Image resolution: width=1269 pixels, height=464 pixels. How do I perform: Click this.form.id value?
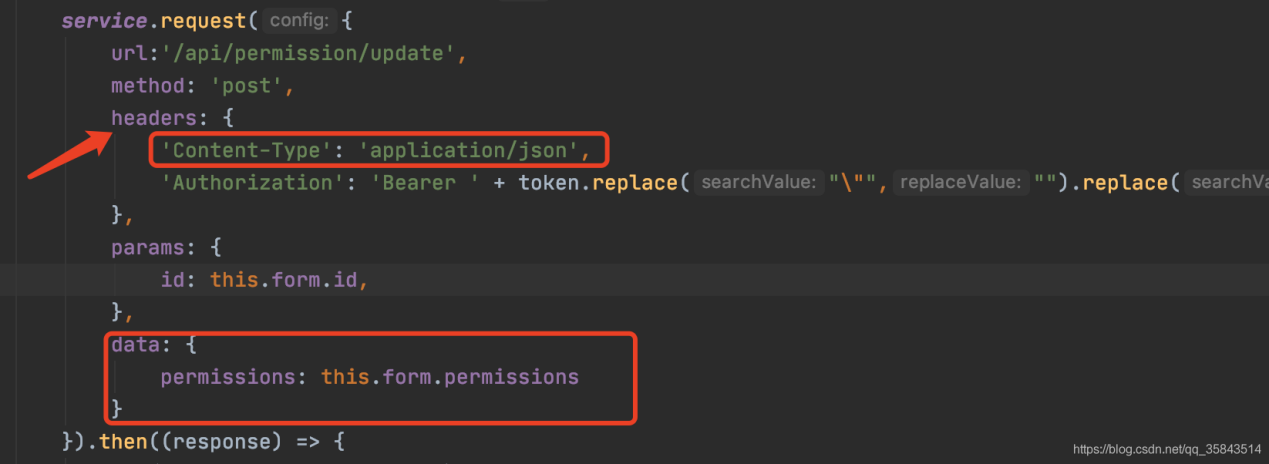[x=283, y=280]
